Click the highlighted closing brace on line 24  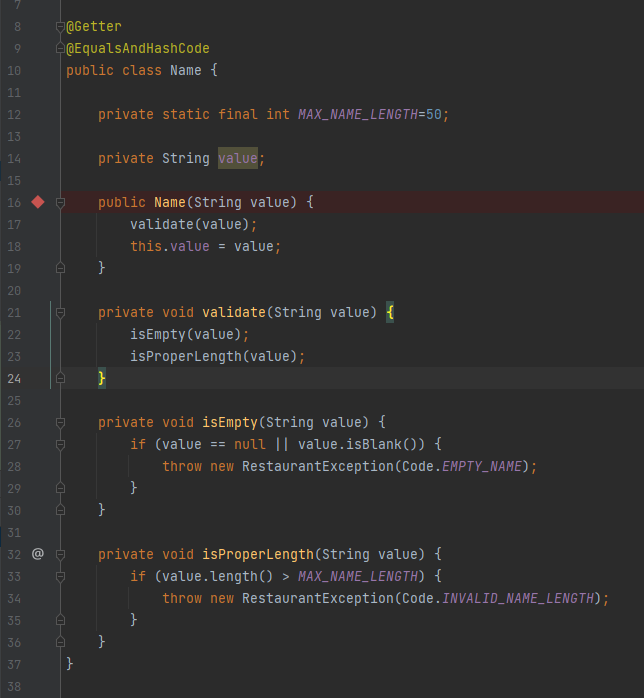(102, 378)
